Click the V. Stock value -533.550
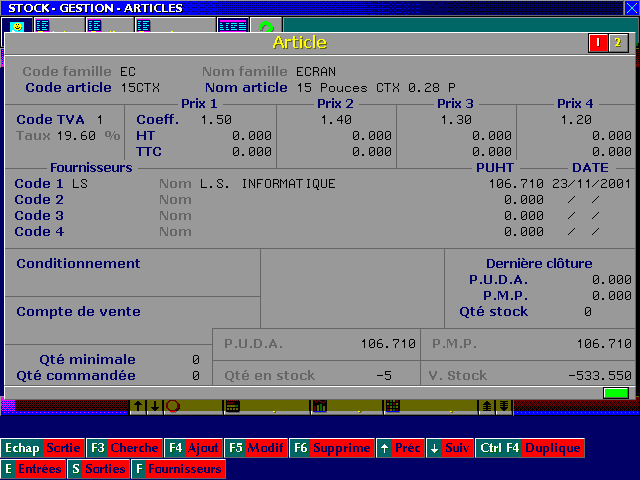Image resolution: width=640 pixels, height=480 pixels. click(x=600, y=376)
